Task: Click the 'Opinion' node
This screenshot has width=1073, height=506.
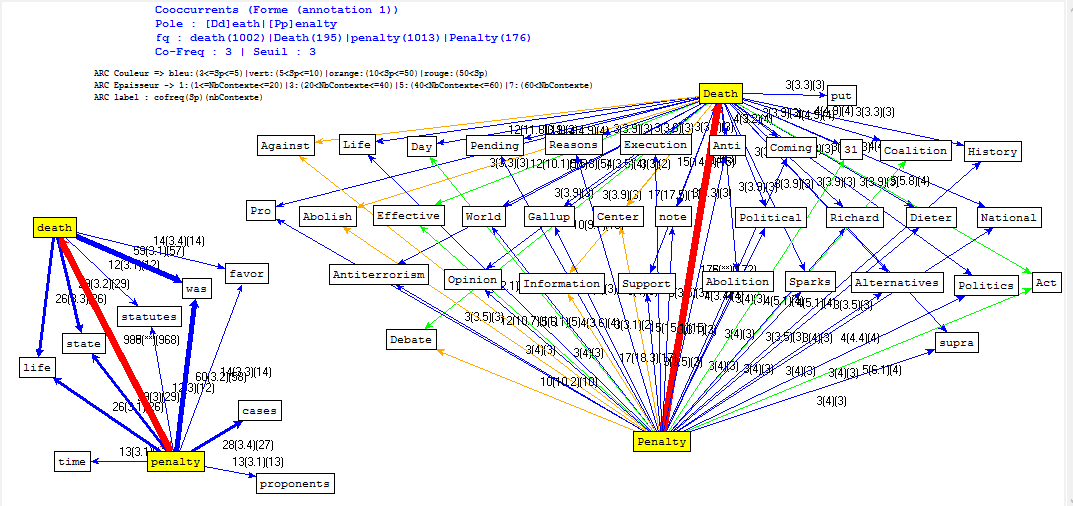Action: pyautogui.click(x=471, y=279)
